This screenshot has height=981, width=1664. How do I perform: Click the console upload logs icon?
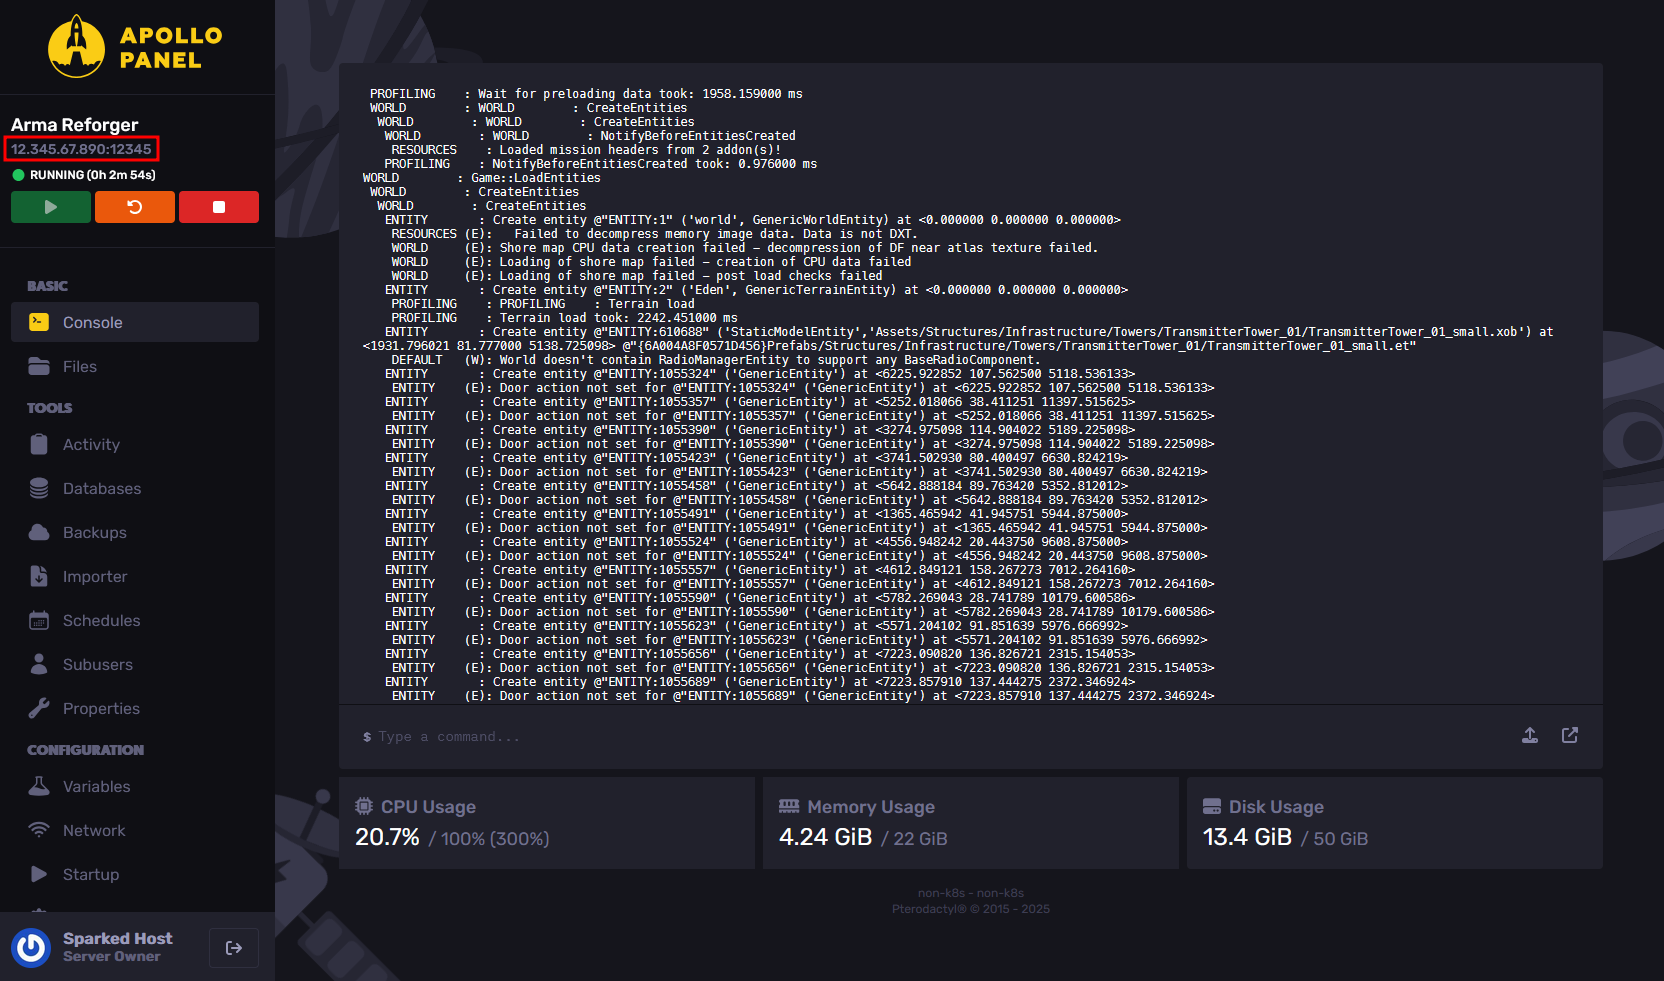(x=1530, y=735)
